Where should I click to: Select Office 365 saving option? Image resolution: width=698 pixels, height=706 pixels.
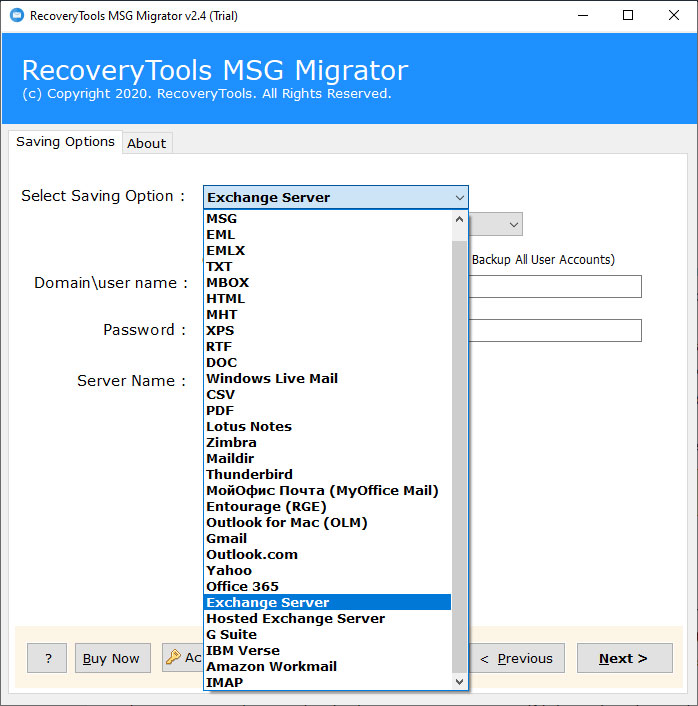point(327,586)
